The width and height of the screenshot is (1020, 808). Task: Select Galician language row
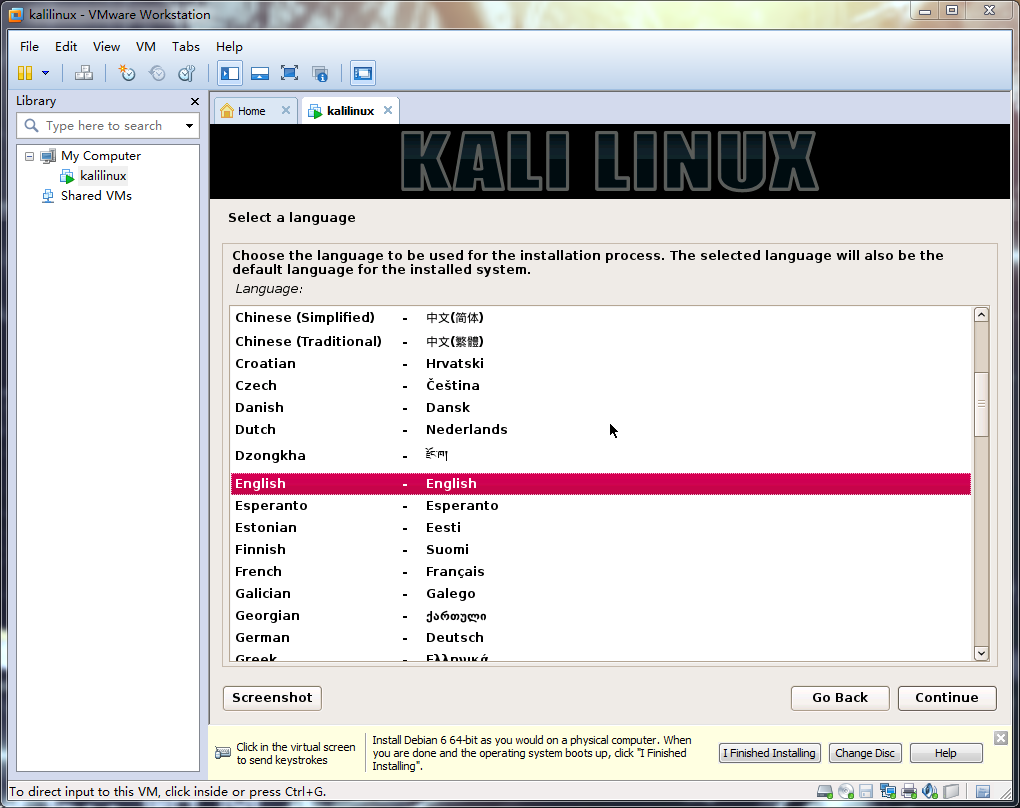tap(600, 594)
